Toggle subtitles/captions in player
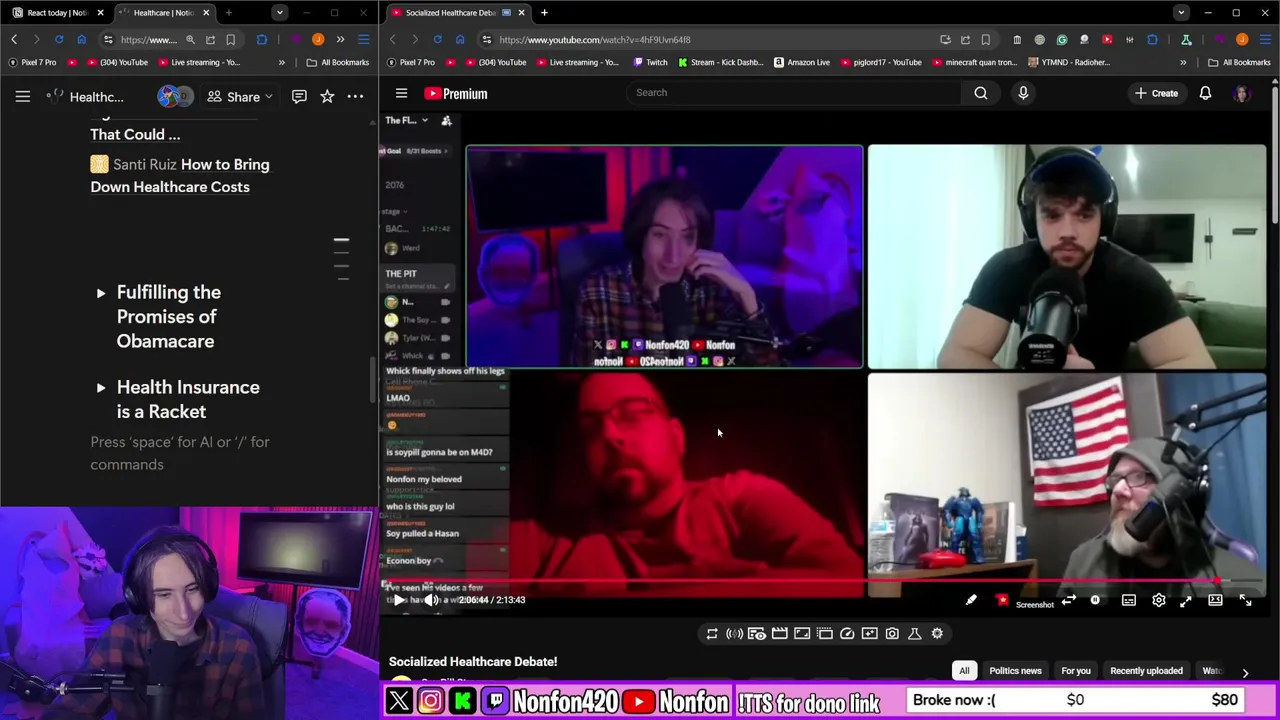The image size is (1280, 720). click(x=1129, y=600)
